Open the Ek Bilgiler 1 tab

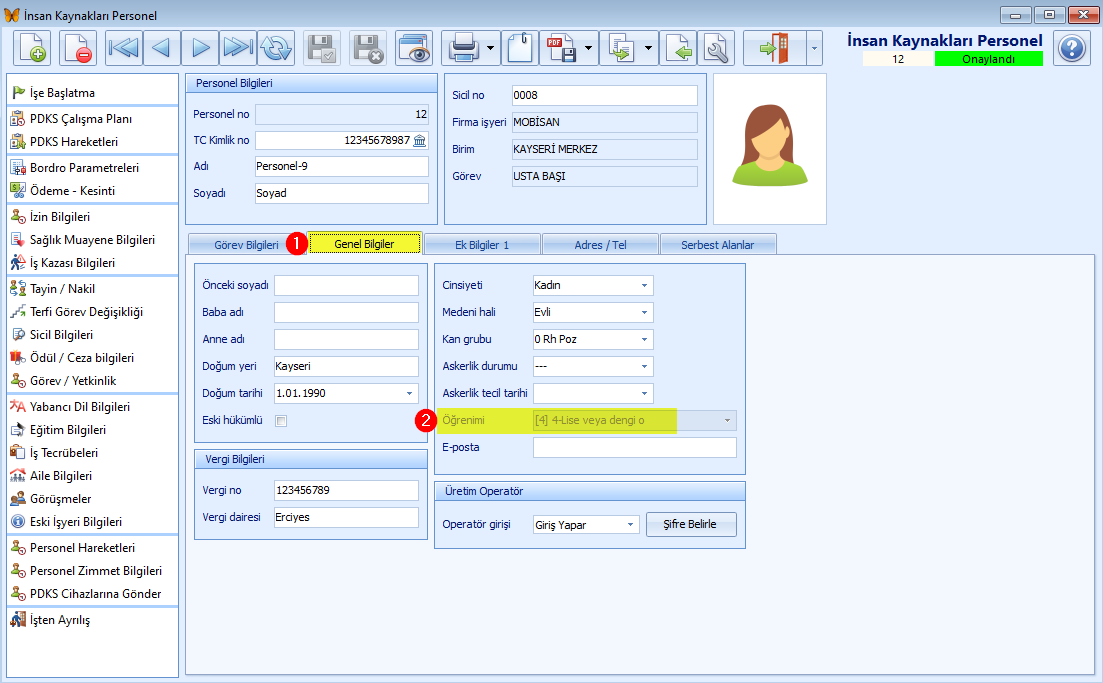[x=482, y=243]
